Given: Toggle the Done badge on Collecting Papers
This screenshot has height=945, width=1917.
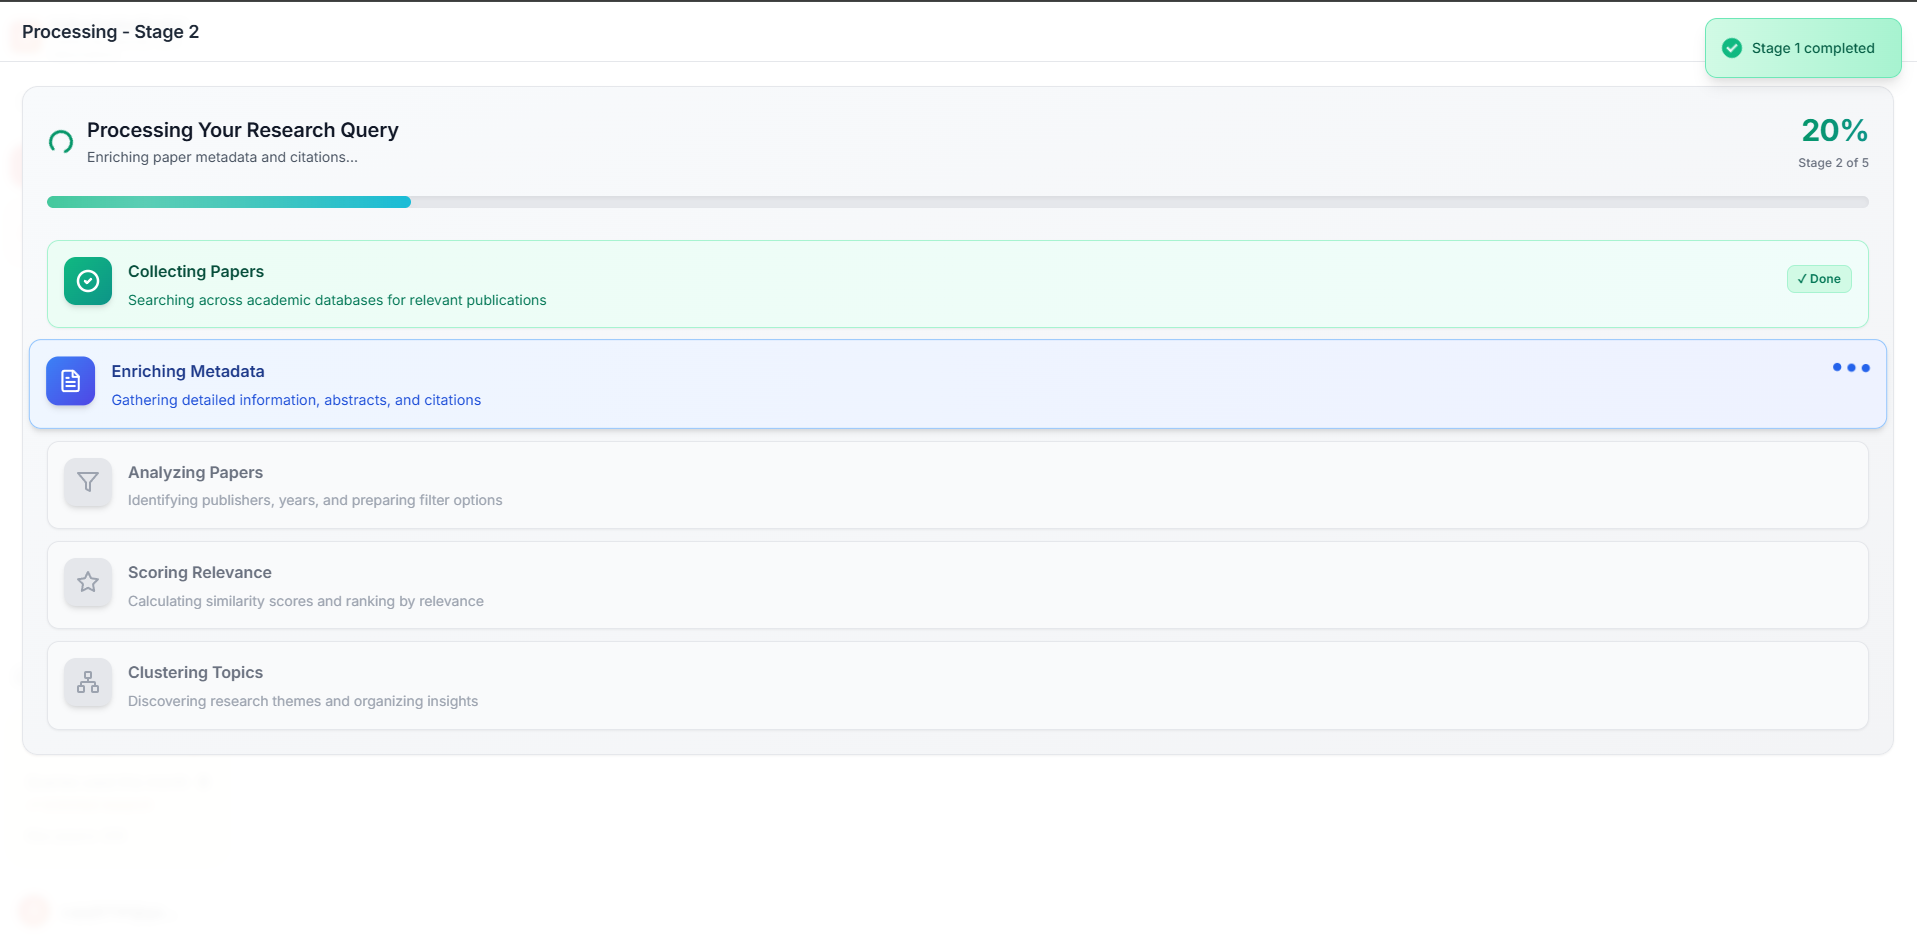Looking at the screenshot, I should point(1818,279).
